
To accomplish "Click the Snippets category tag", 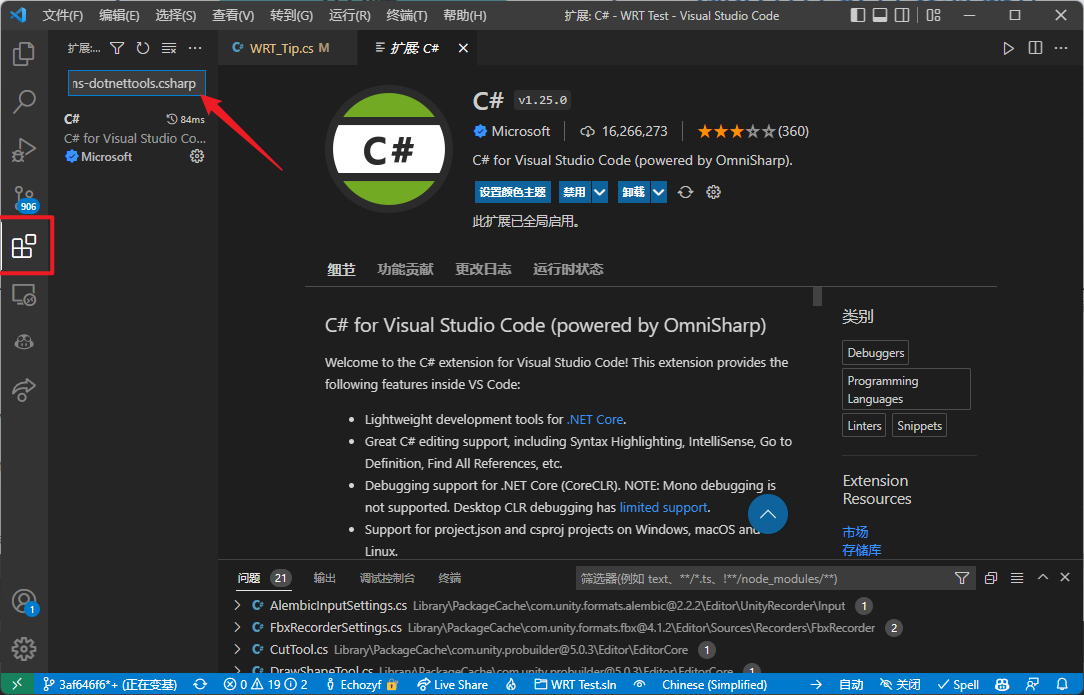I will pyautogui.click(x=919, y=425).
